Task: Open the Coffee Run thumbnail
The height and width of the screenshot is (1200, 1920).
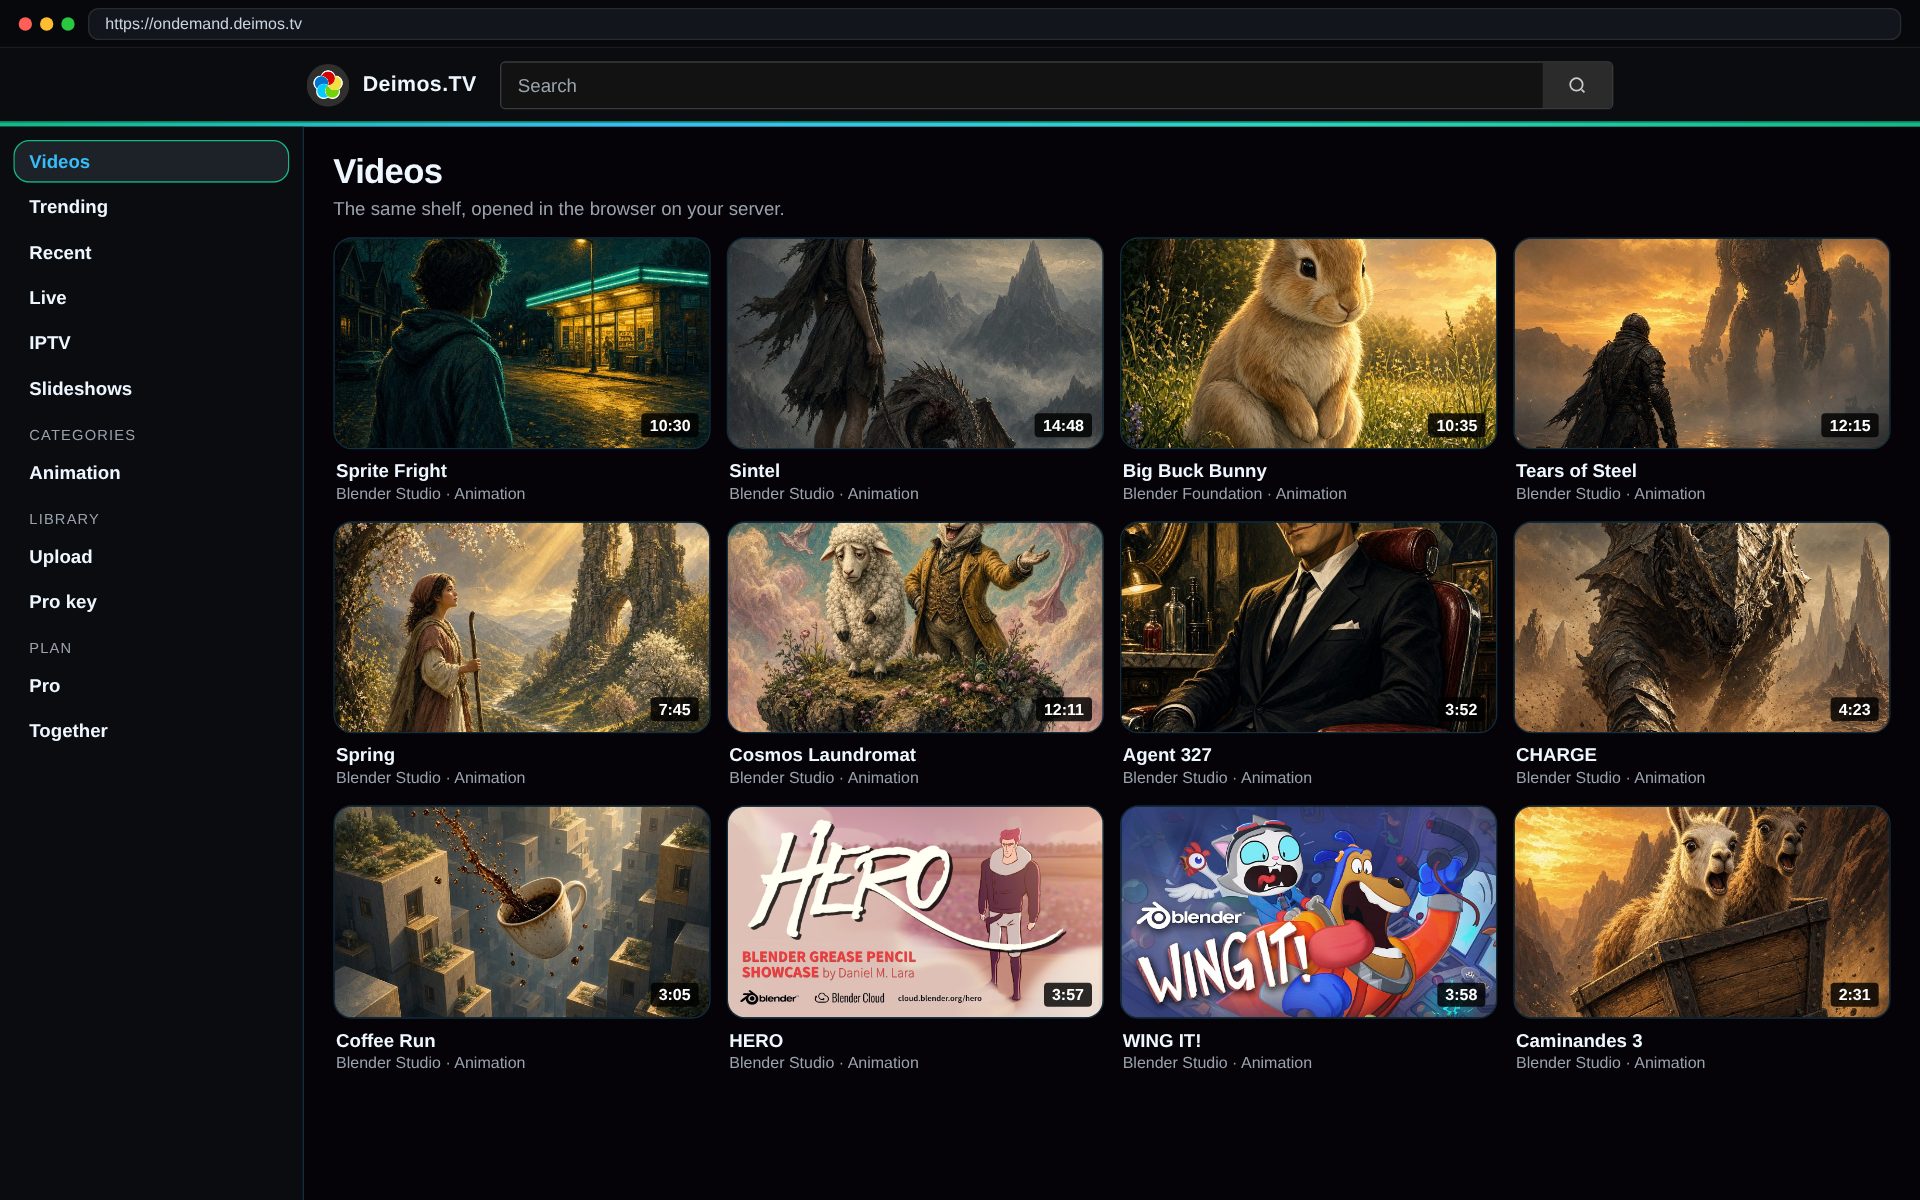Action: (x=522, y=912)
